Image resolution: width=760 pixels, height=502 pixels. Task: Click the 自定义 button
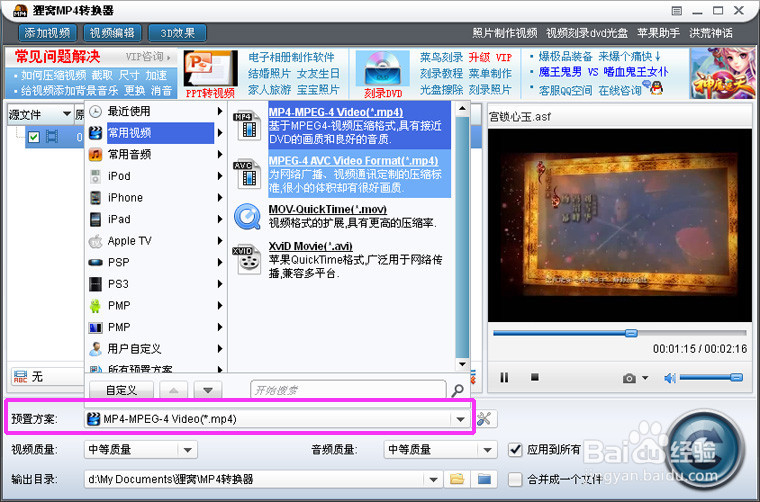pyautogui.click(x=122, y=390)
